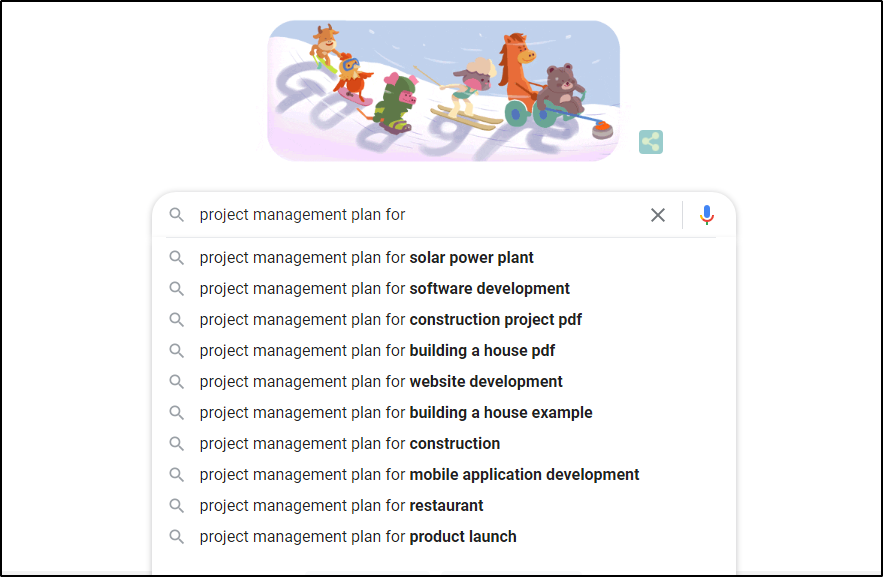Click the share icon beside the doodle
The width and height of the screenshot is (883, 577).
click(x=651, y=142)
